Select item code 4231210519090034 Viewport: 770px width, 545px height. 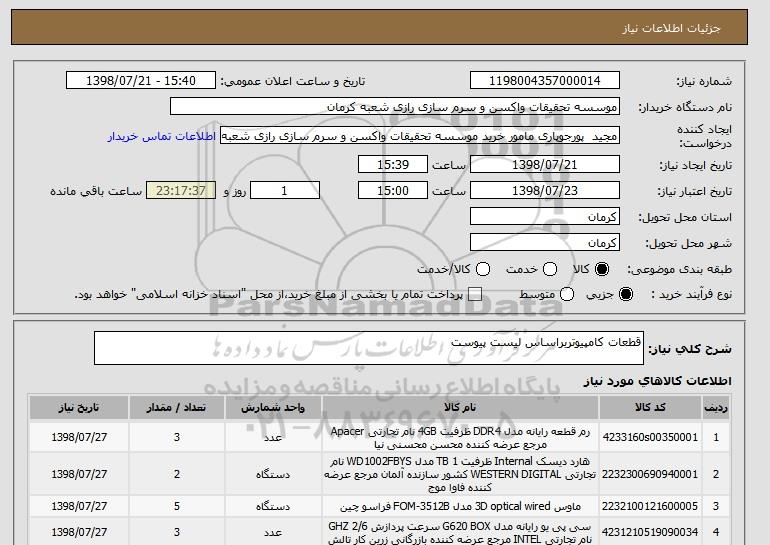[x=650, y=532]
